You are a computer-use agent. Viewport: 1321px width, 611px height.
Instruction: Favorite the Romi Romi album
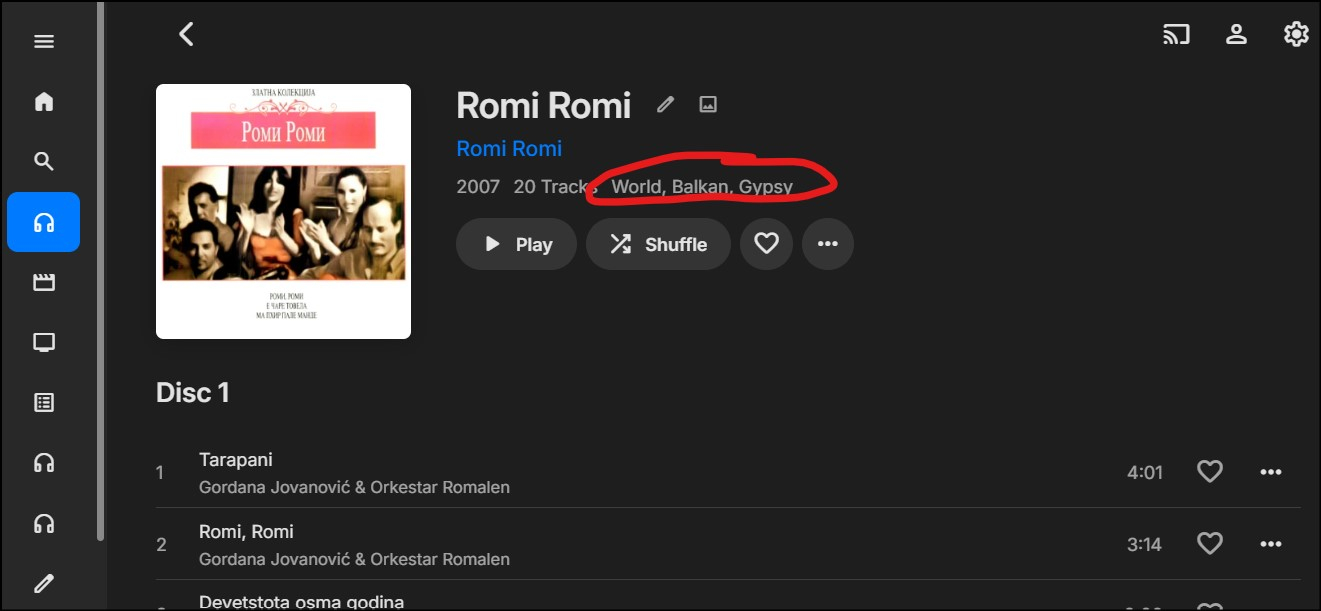[x=766, y=244]
